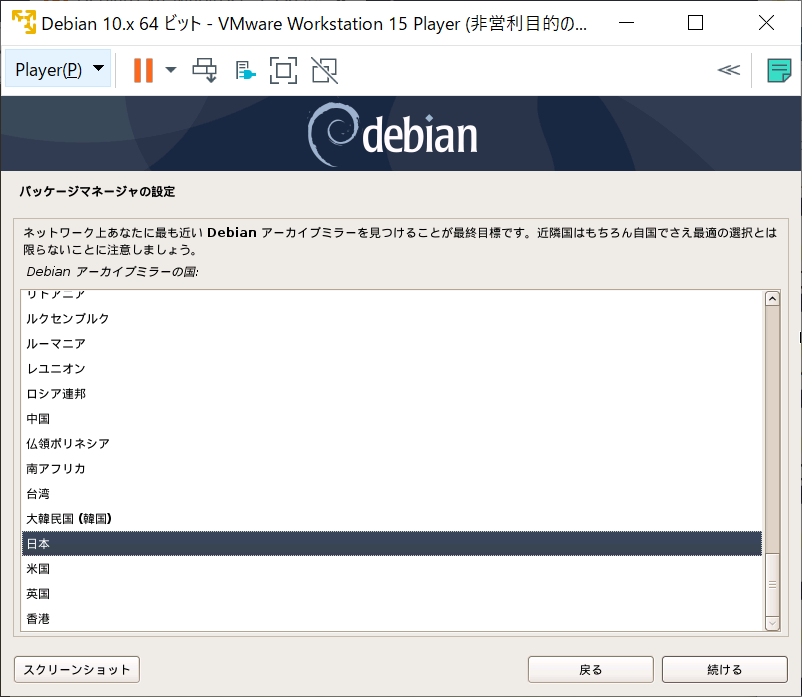Send Ctrl+Alt+Del to the virtual machine
Viewport: 802px width, 697px height.
[205, 70]
